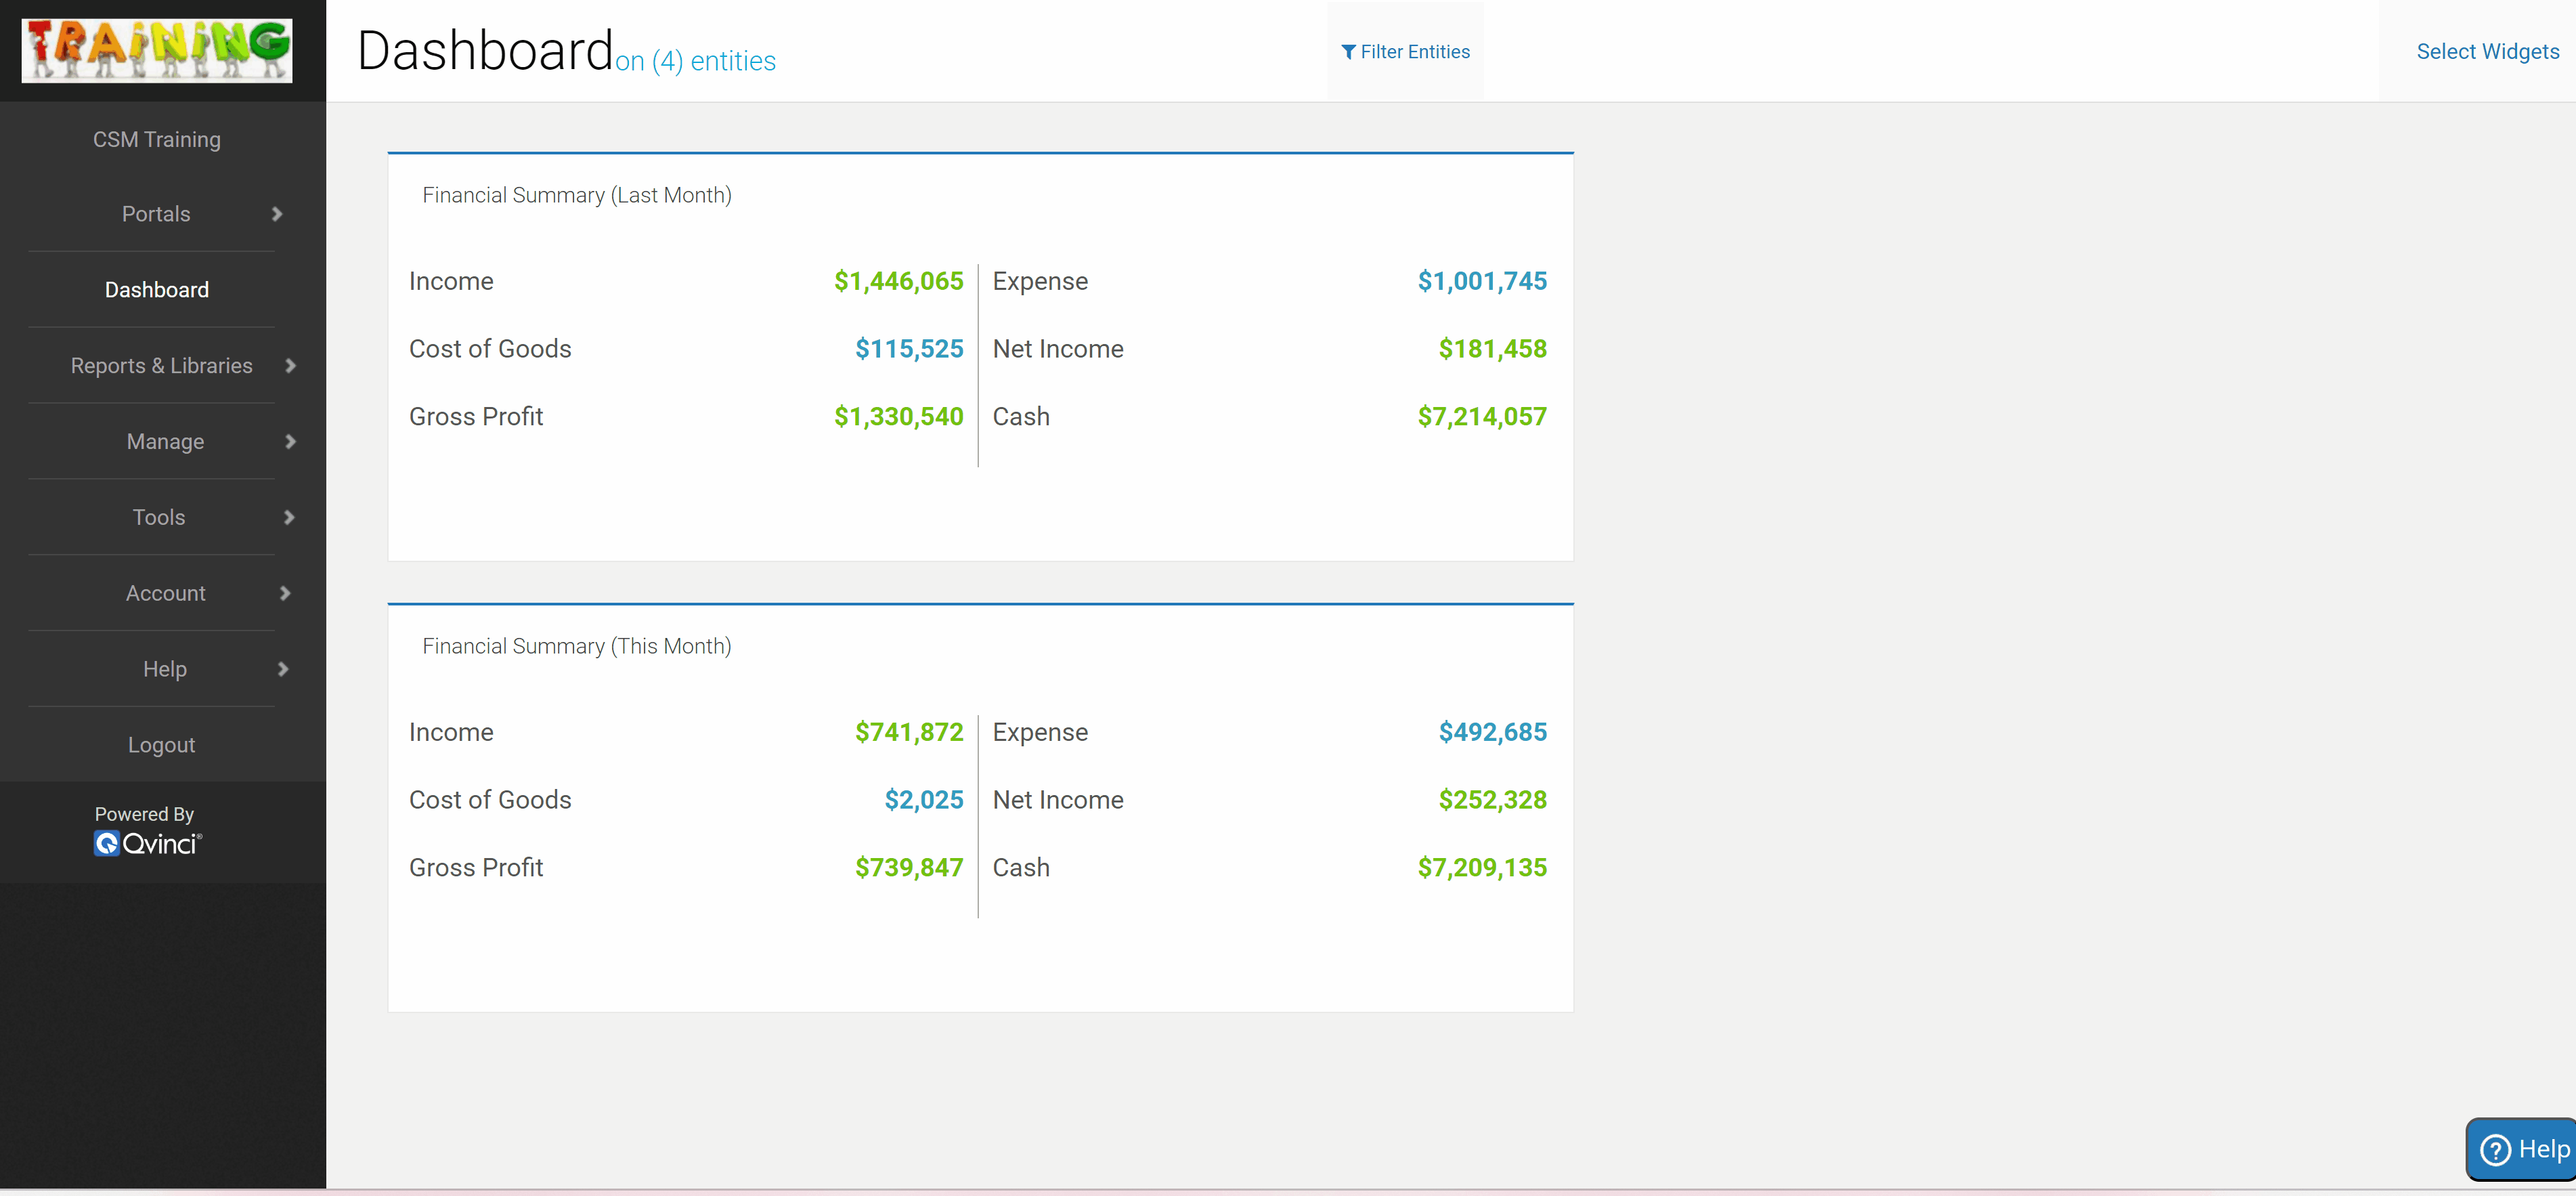Expand the Portals menu arrow
Image resolution: width=2576 pixels, height=1196 pixels.
[277, 214]
